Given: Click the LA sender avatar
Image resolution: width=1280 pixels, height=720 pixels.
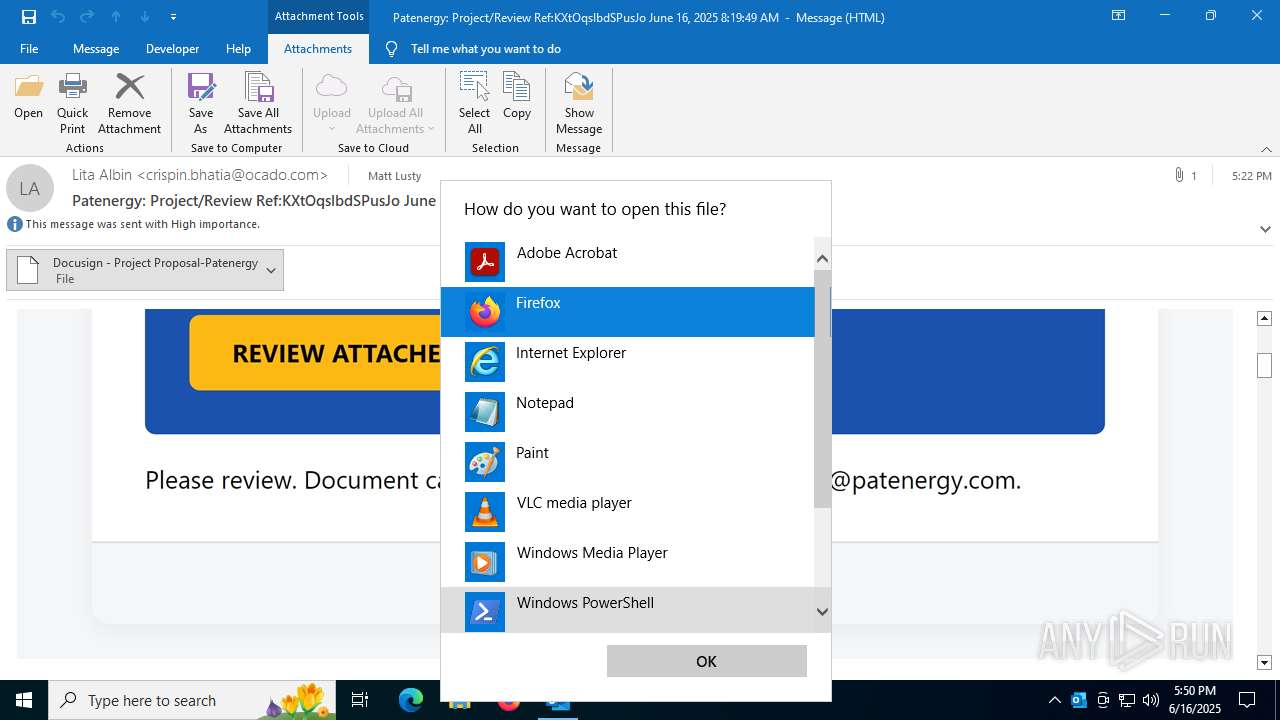Looking at the screenshot, I should pos(30,188).
